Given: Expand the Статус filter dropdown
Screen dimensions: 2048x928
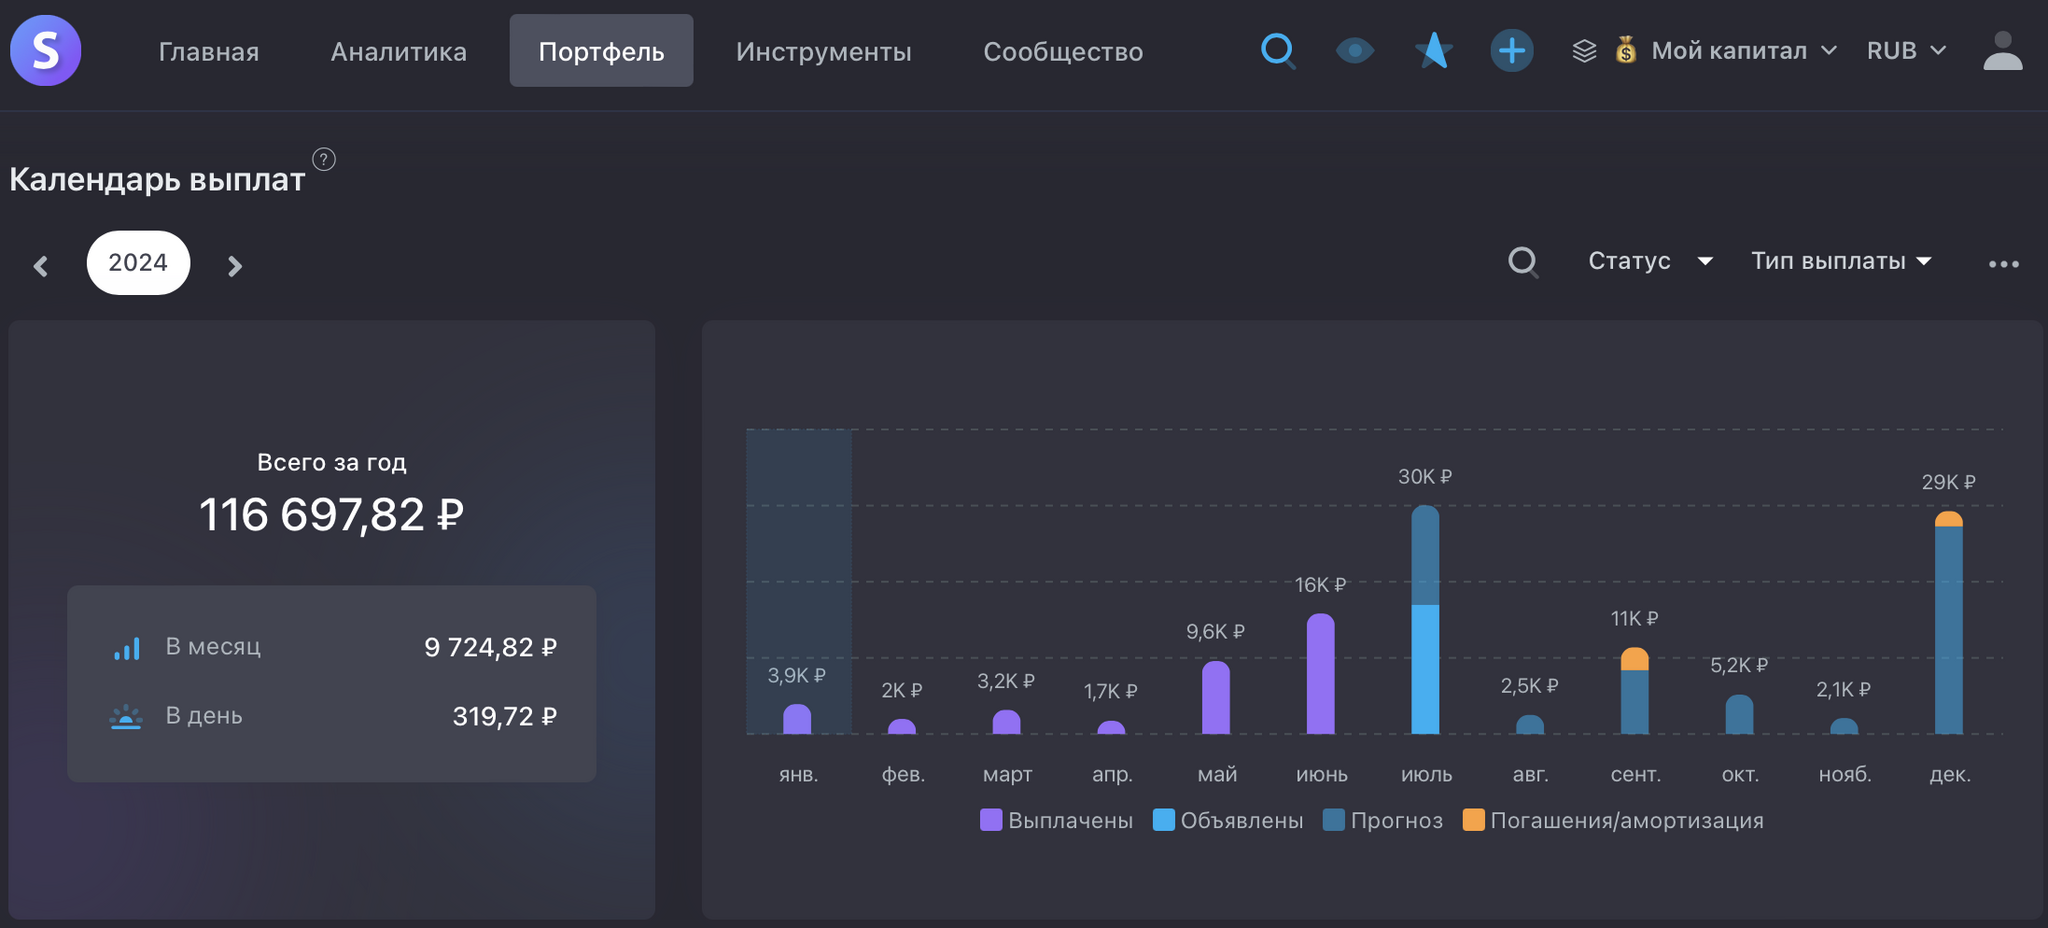Looking at the screenshot, I should (x=1651, y=261).
